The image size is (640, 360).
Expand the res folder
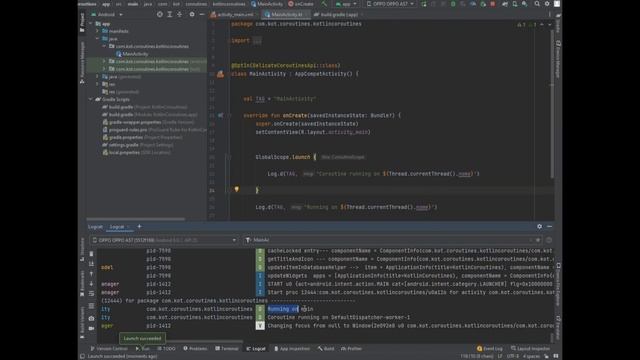[97, 84]
